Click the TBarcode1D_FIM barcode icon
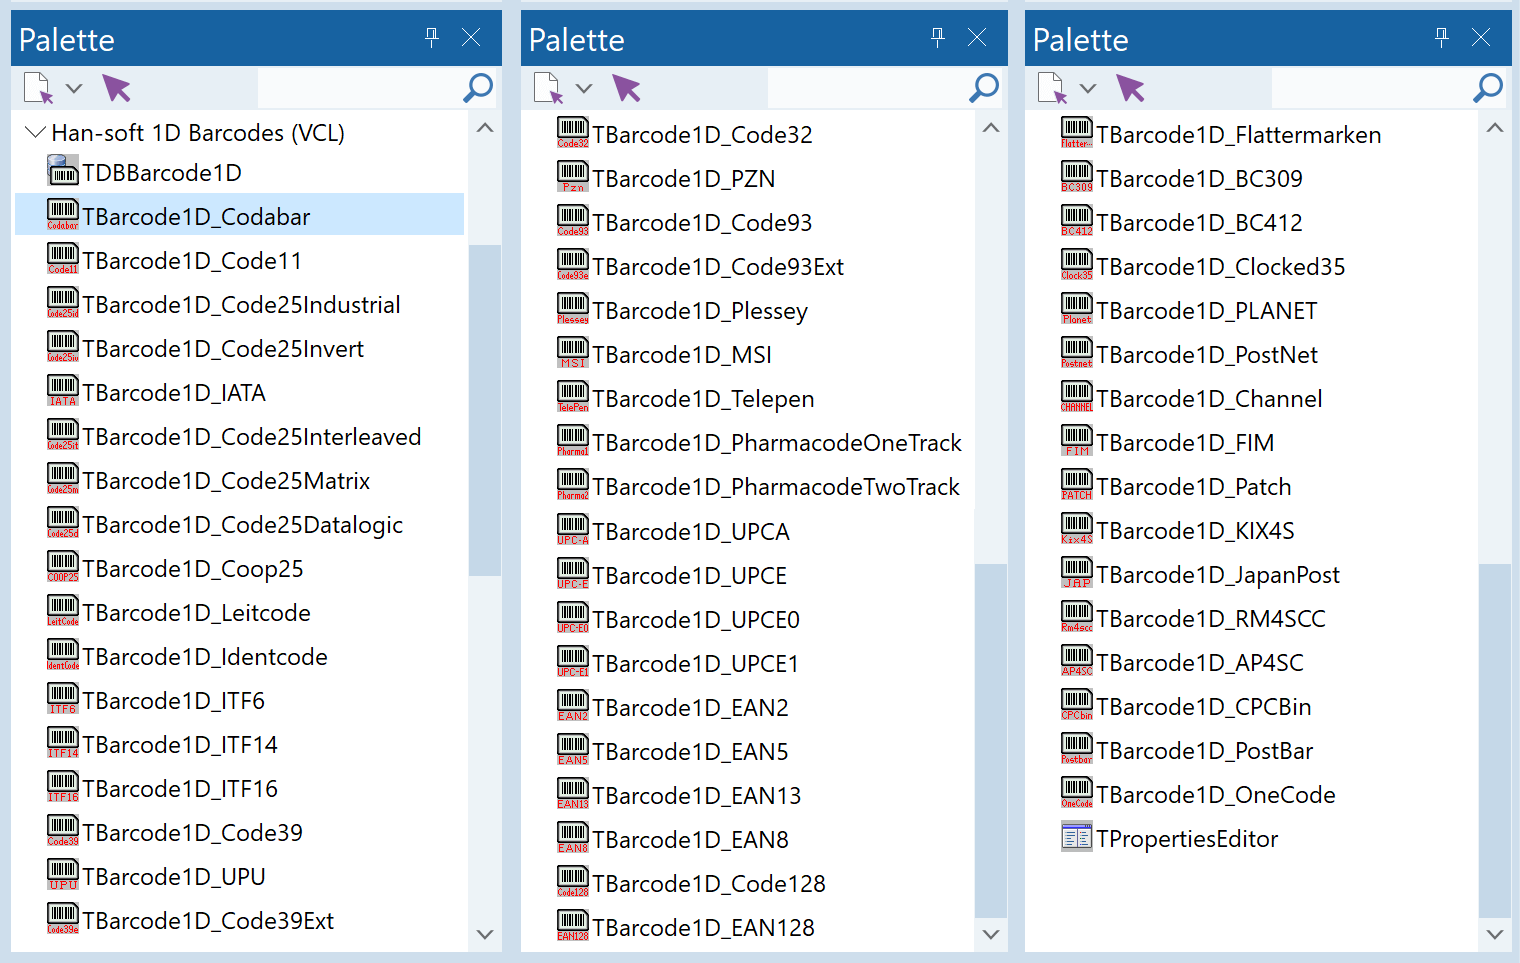The width and height of the screenshot is (1520, 963). pyautogui.click(x=1077, y=441)
